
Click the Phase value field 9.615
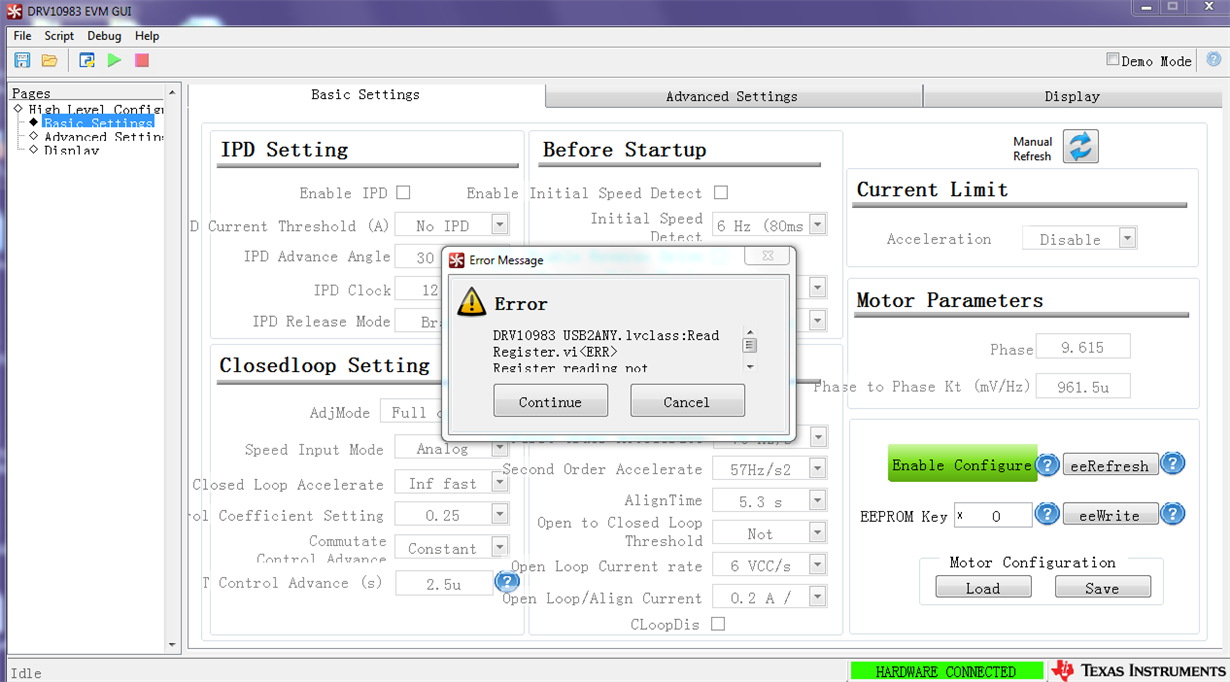[x=1083, y=347]
